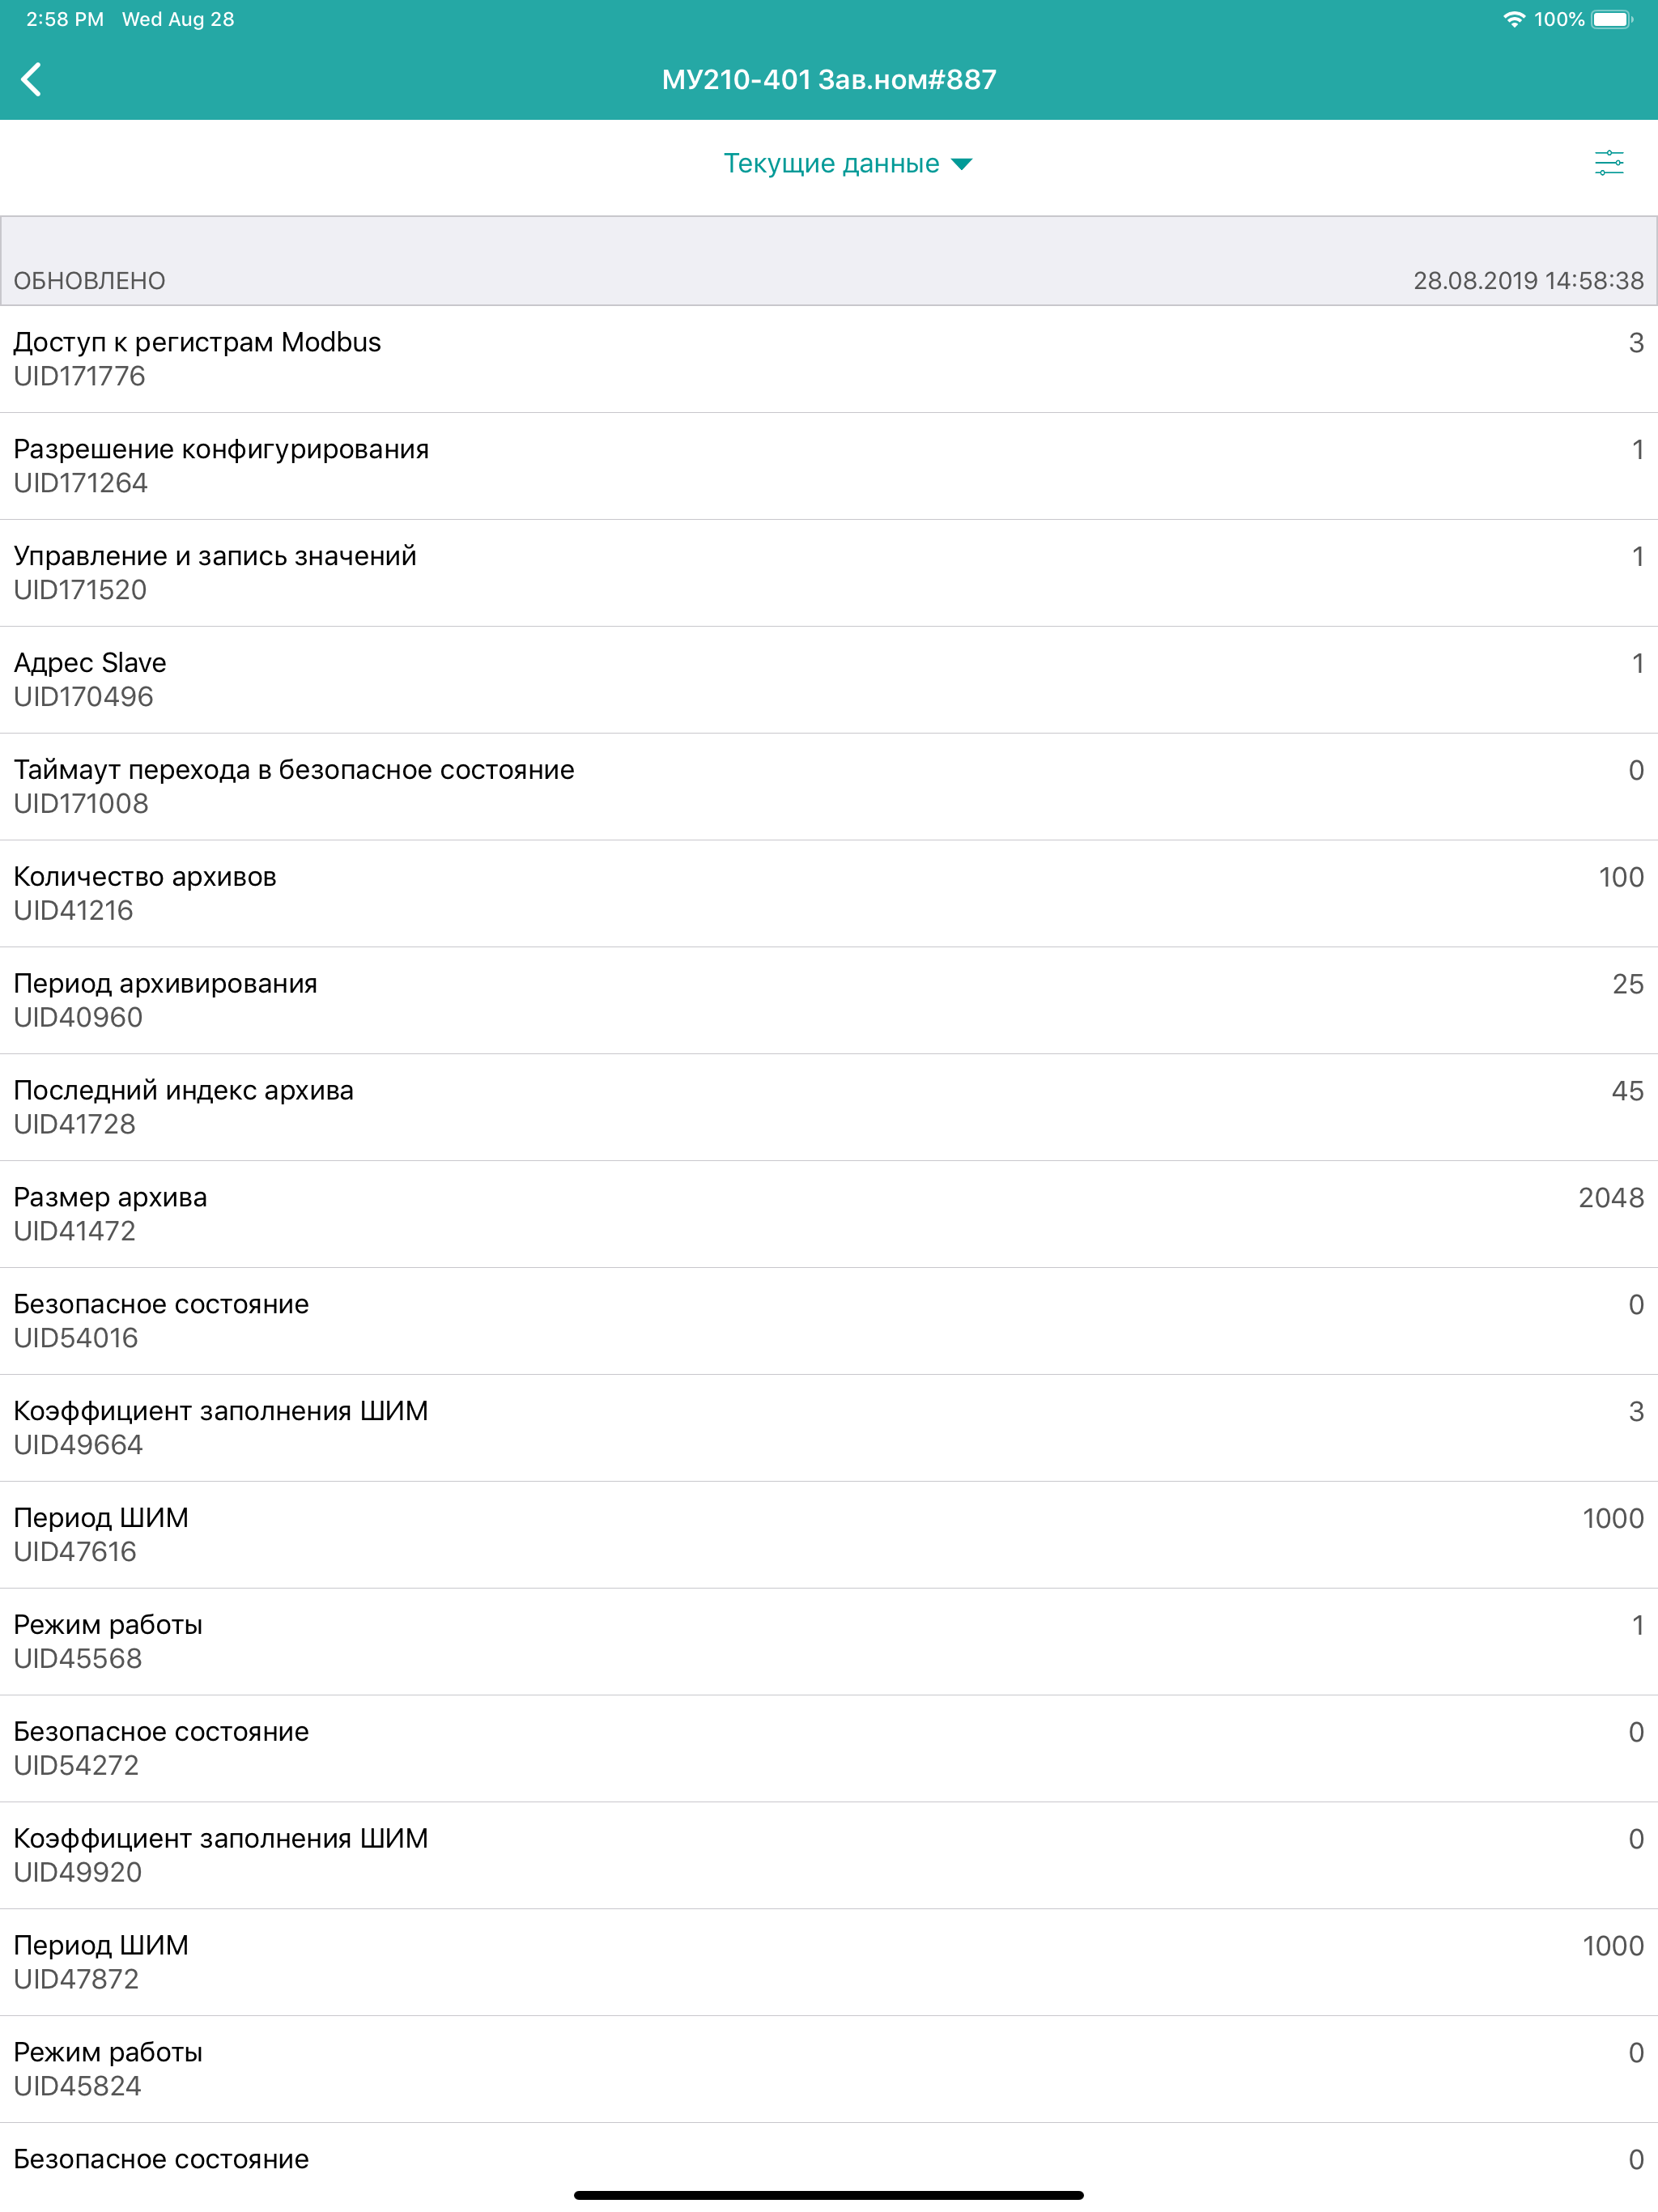Screen dimensions: 1658x2212
Task: Select Количество архивов row
Action: pyautogui.click(x=829, y=894)
